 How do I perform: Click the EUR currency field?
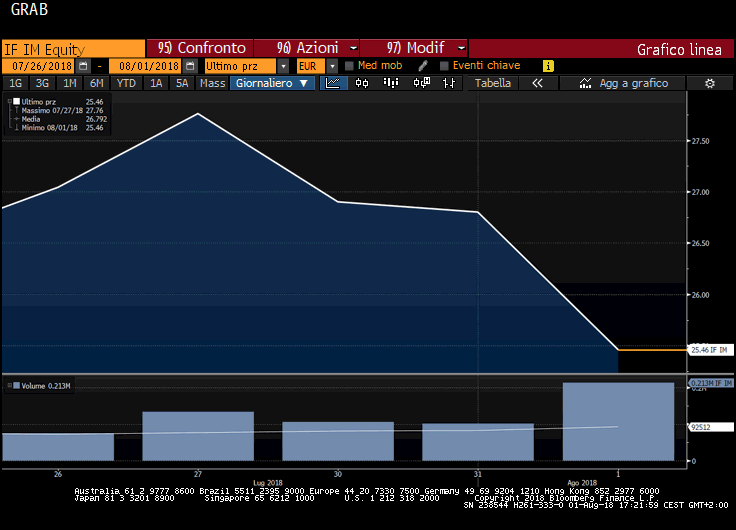311,66
